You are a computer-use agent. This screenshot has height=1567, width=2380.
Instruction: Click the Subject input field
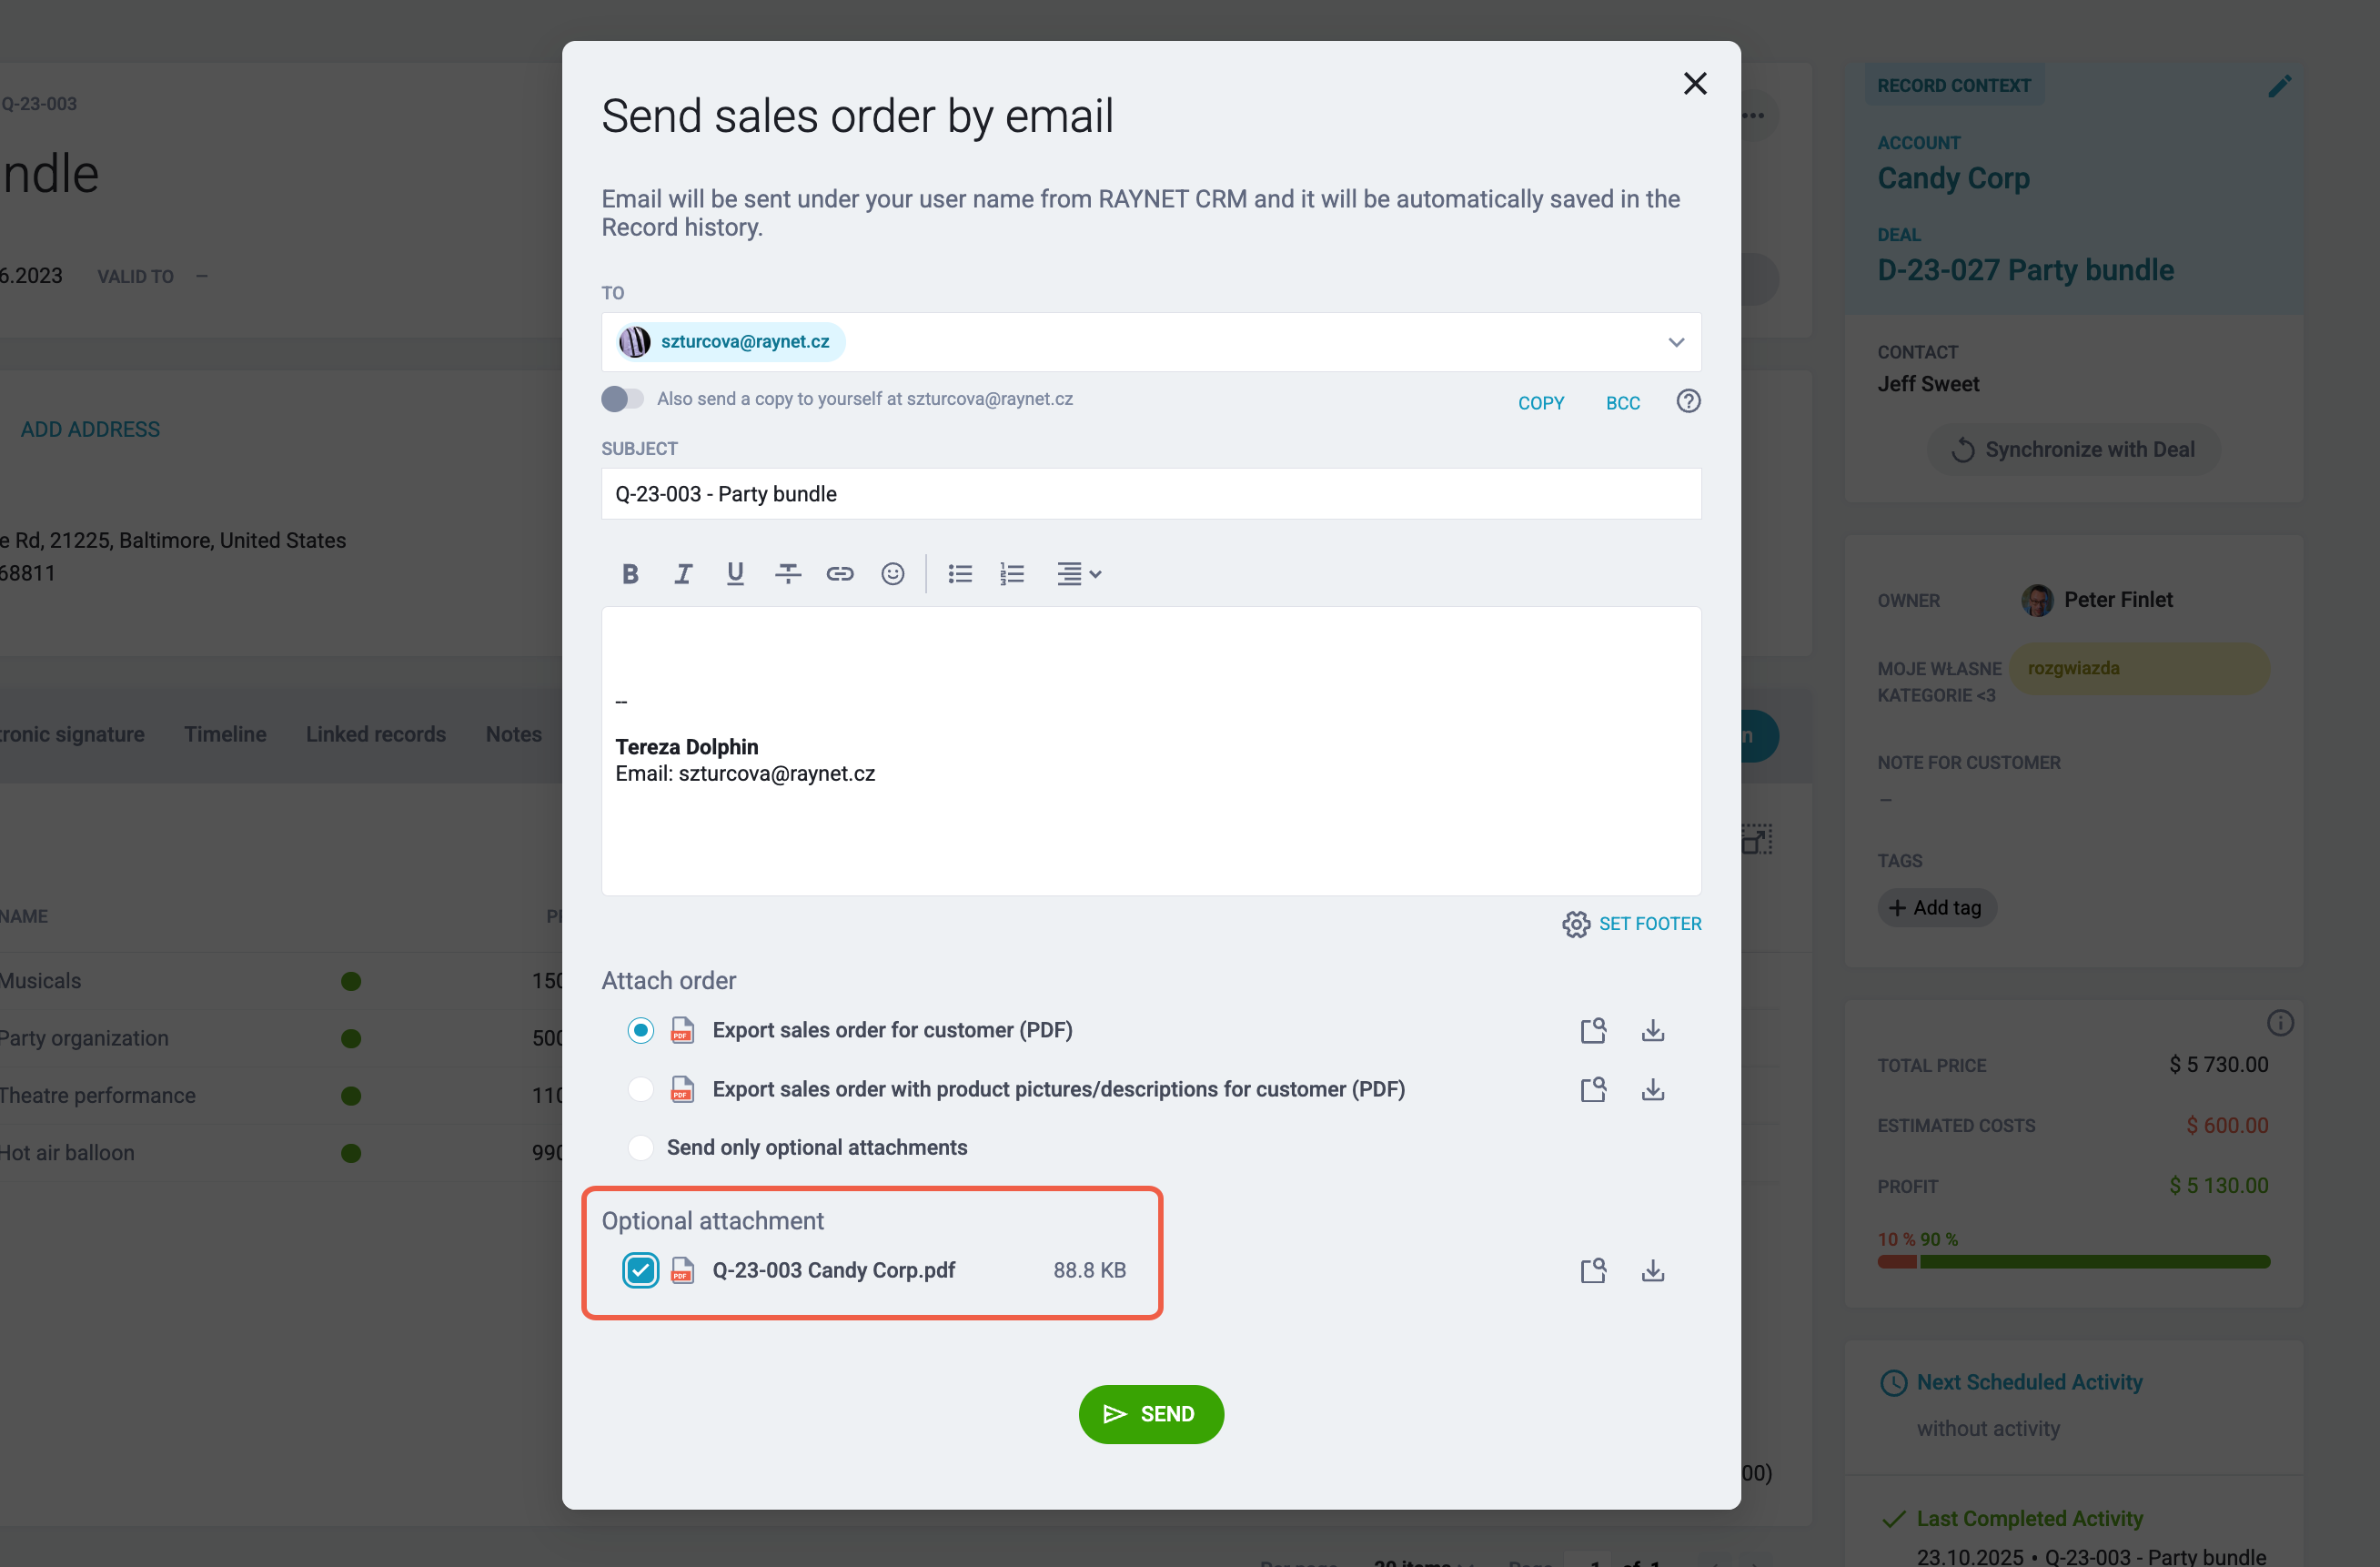[x=1151, y=494]
